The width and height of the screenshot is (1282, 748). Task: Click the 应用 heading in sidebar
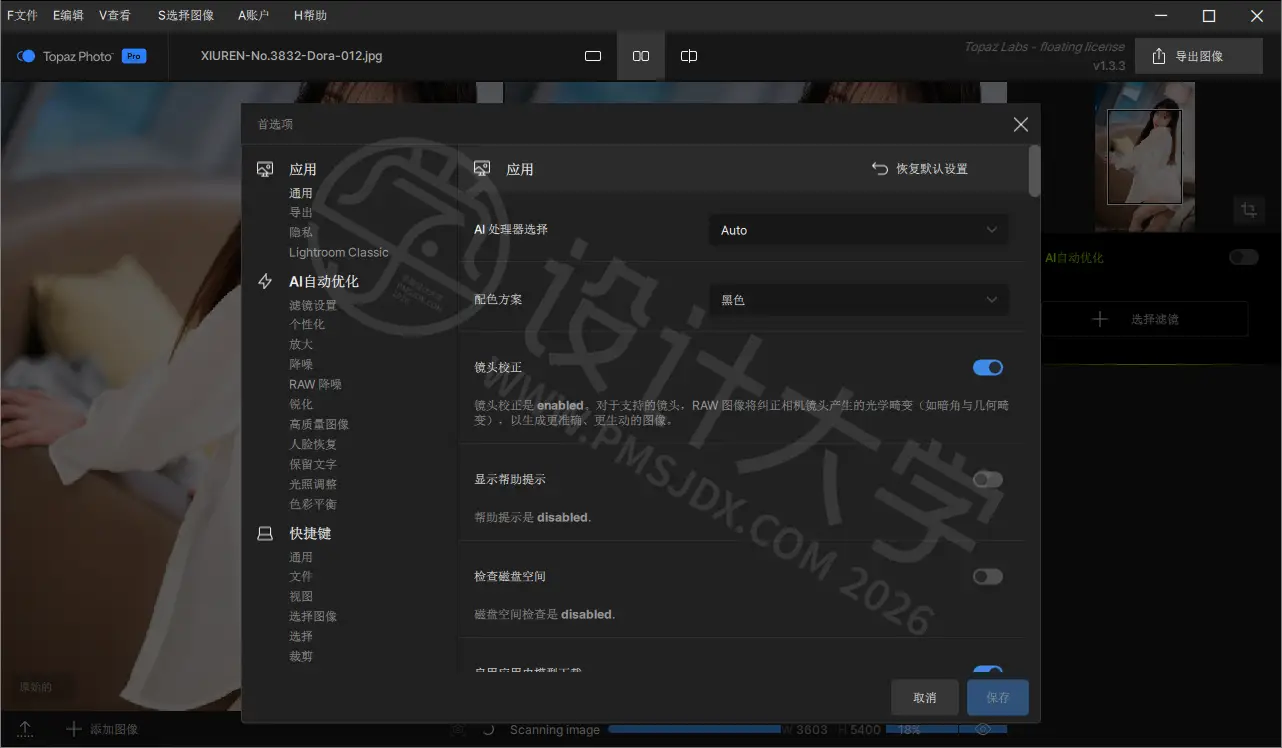[x=303, y=170]
